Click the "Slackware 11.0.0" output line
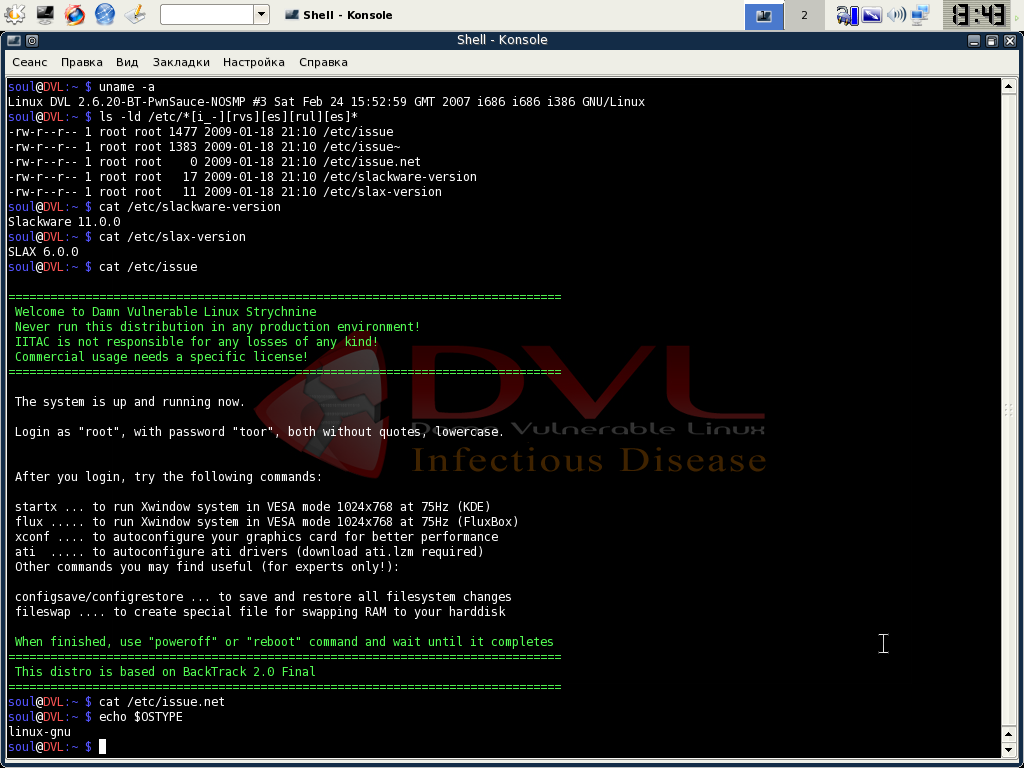The width and height of the screenshot is (1024, 768). click(x=64, y=222)
